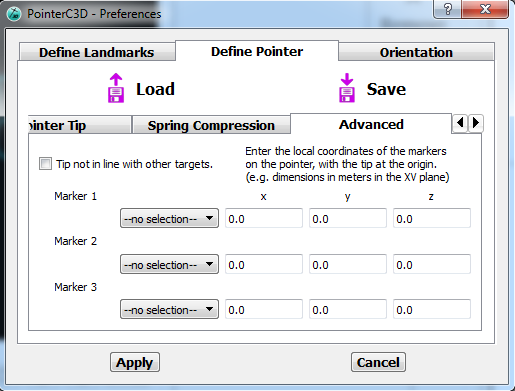Click the 'y' column header
Image resolution: width=515 pixels, height=391 pixels.
pyautogui.click(x=347, y=197)
